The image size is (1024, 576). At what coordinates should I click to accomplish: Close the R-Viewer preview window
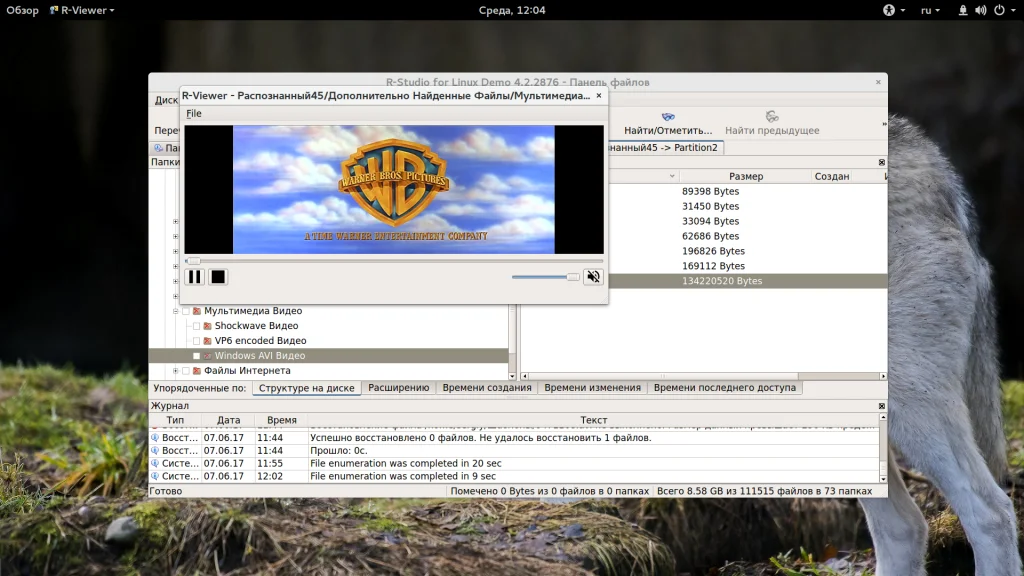pos(599,95)
